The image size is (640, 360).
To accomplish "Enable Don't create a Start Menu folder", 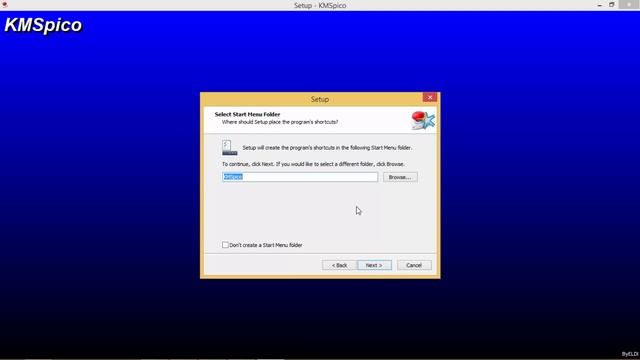I will (x=225, y=245).
